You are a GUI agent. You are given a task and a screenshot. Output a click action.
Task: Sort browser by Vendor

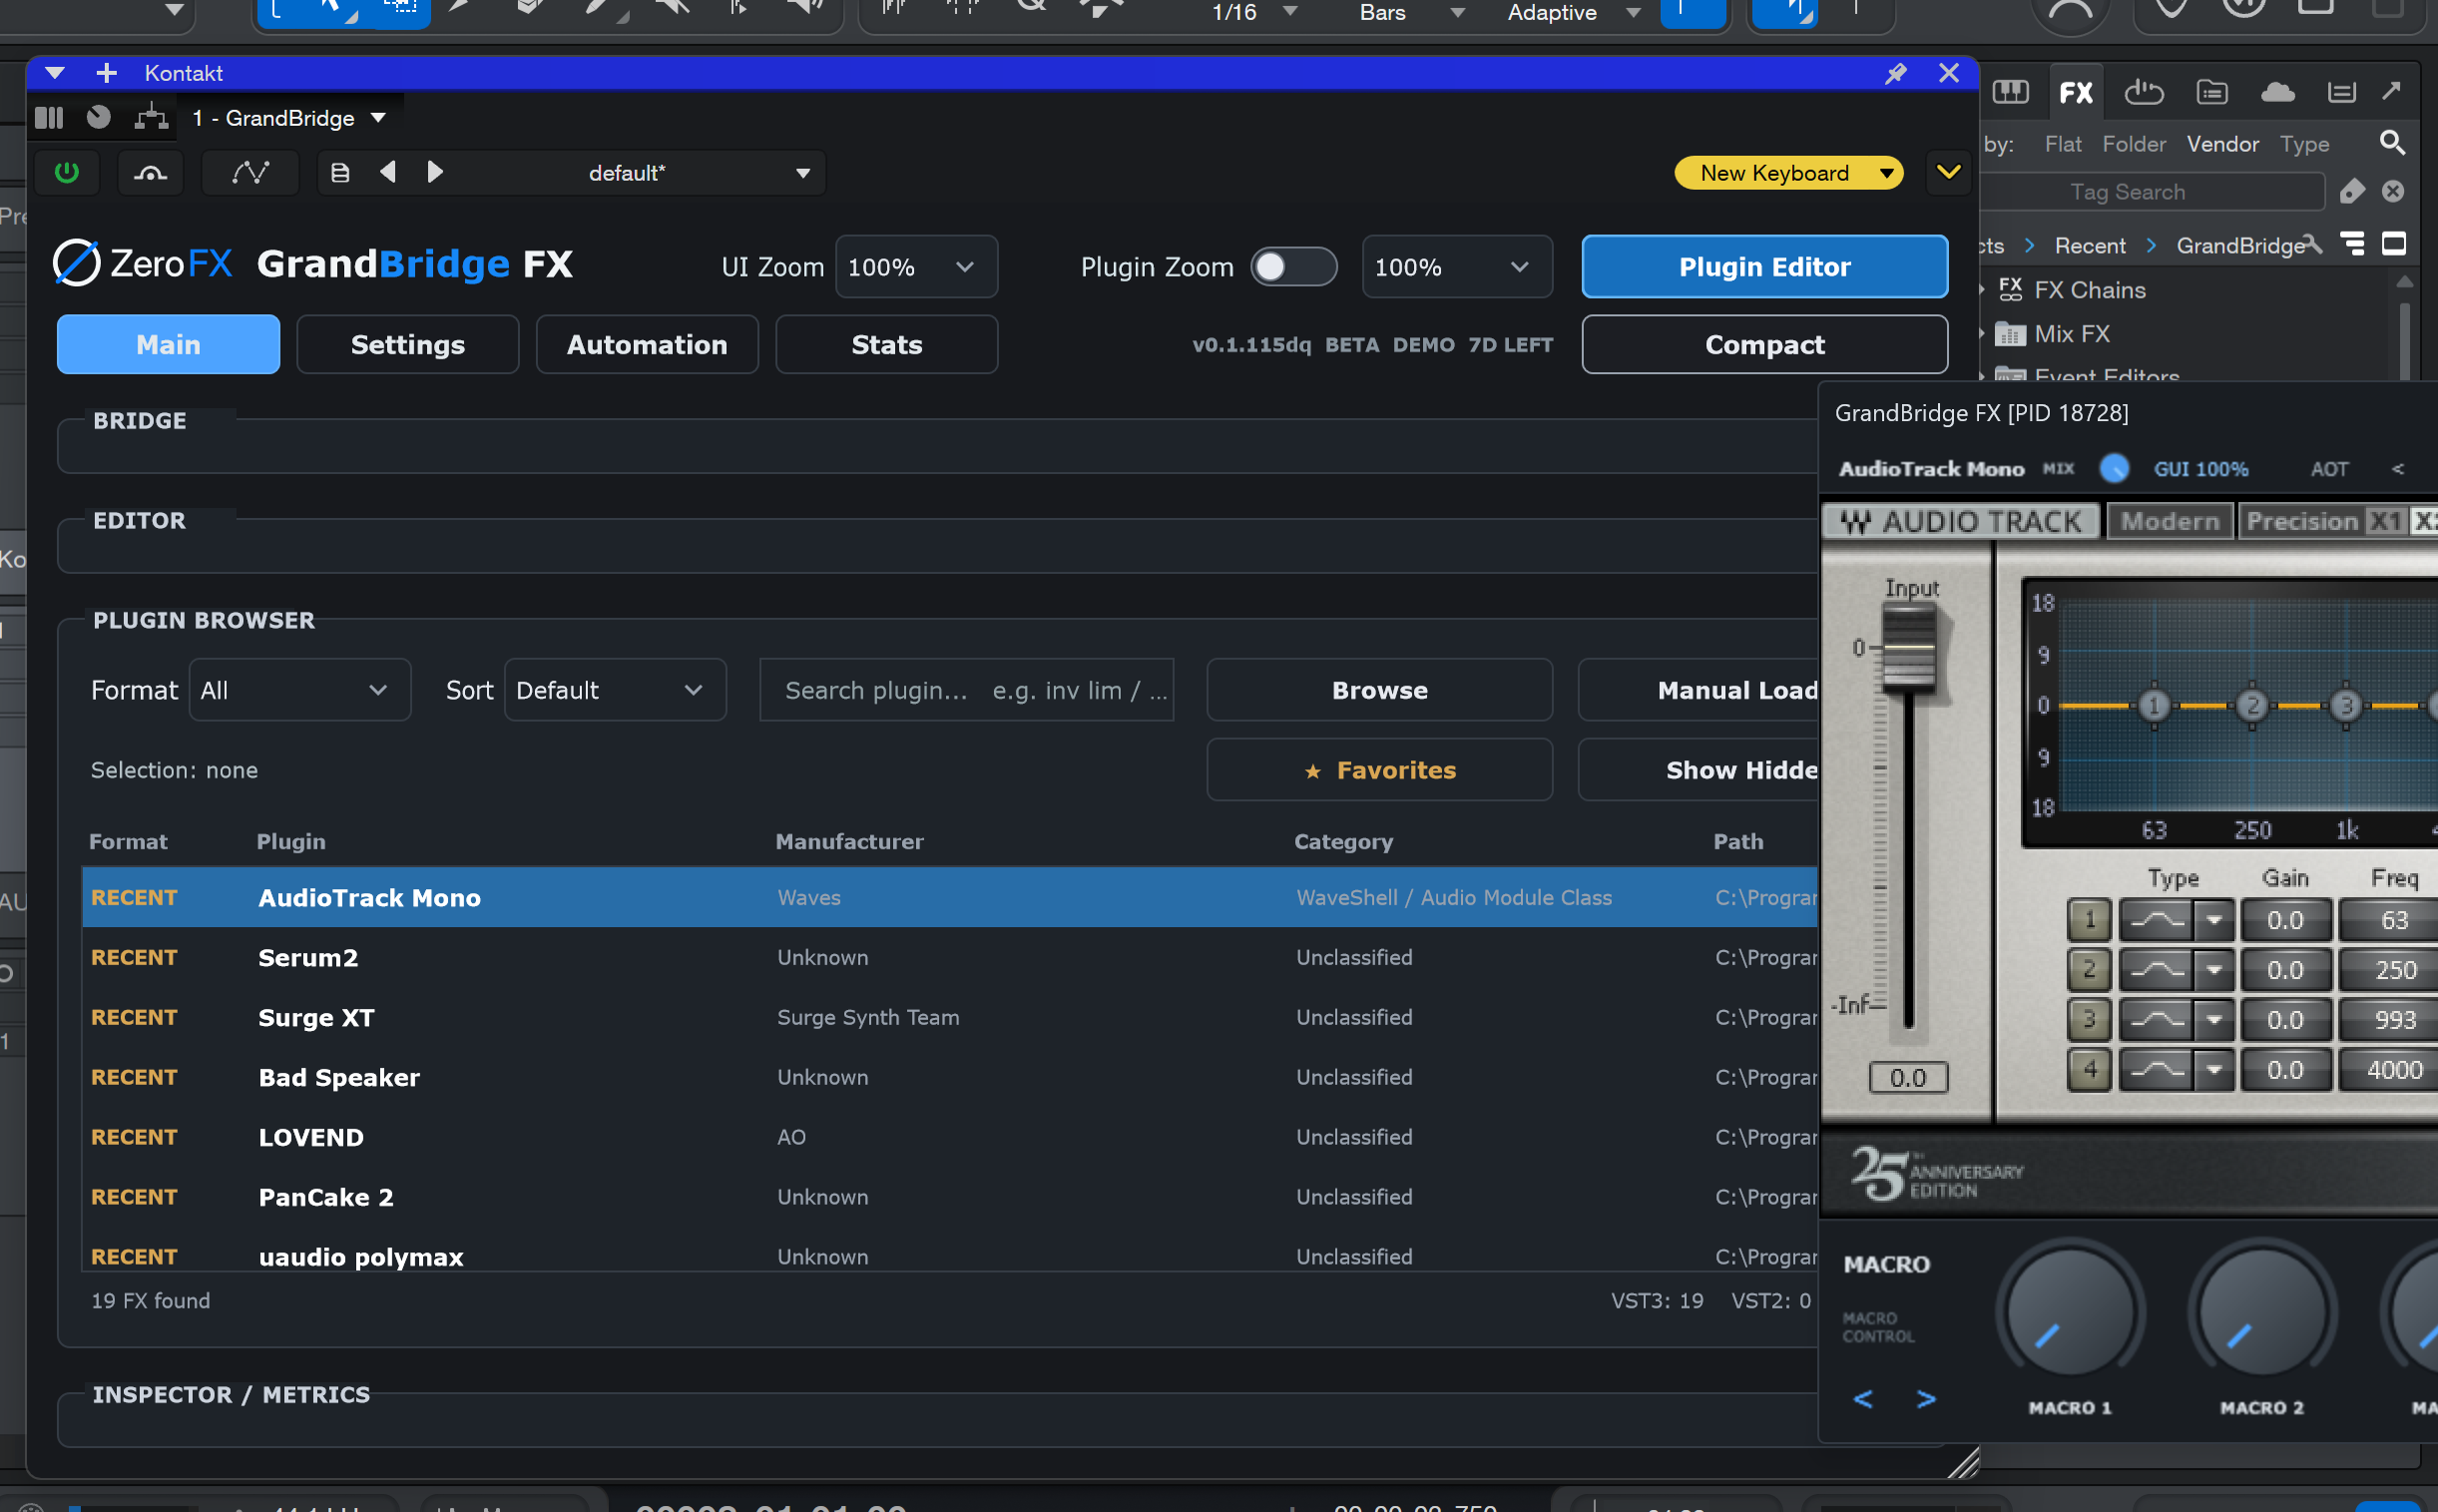click(x=2222, y=144)
